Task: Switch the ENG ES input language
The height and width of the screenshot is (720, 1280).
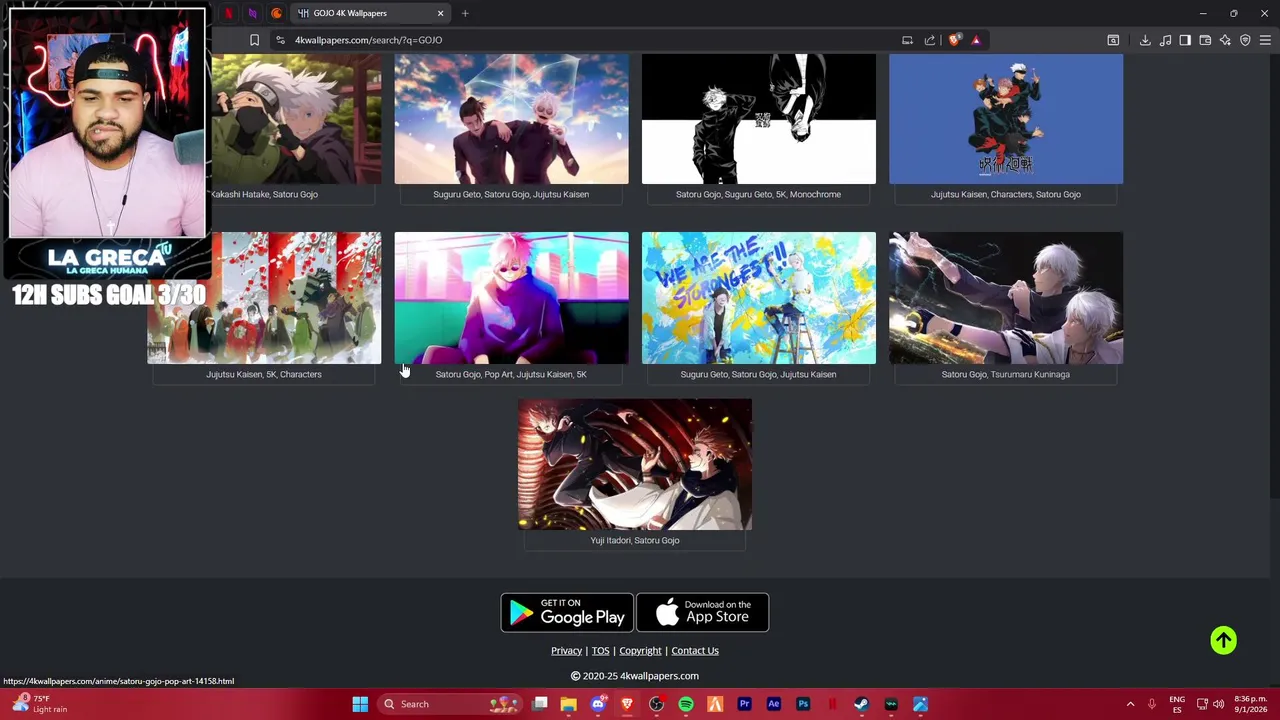Action: 1177,704
